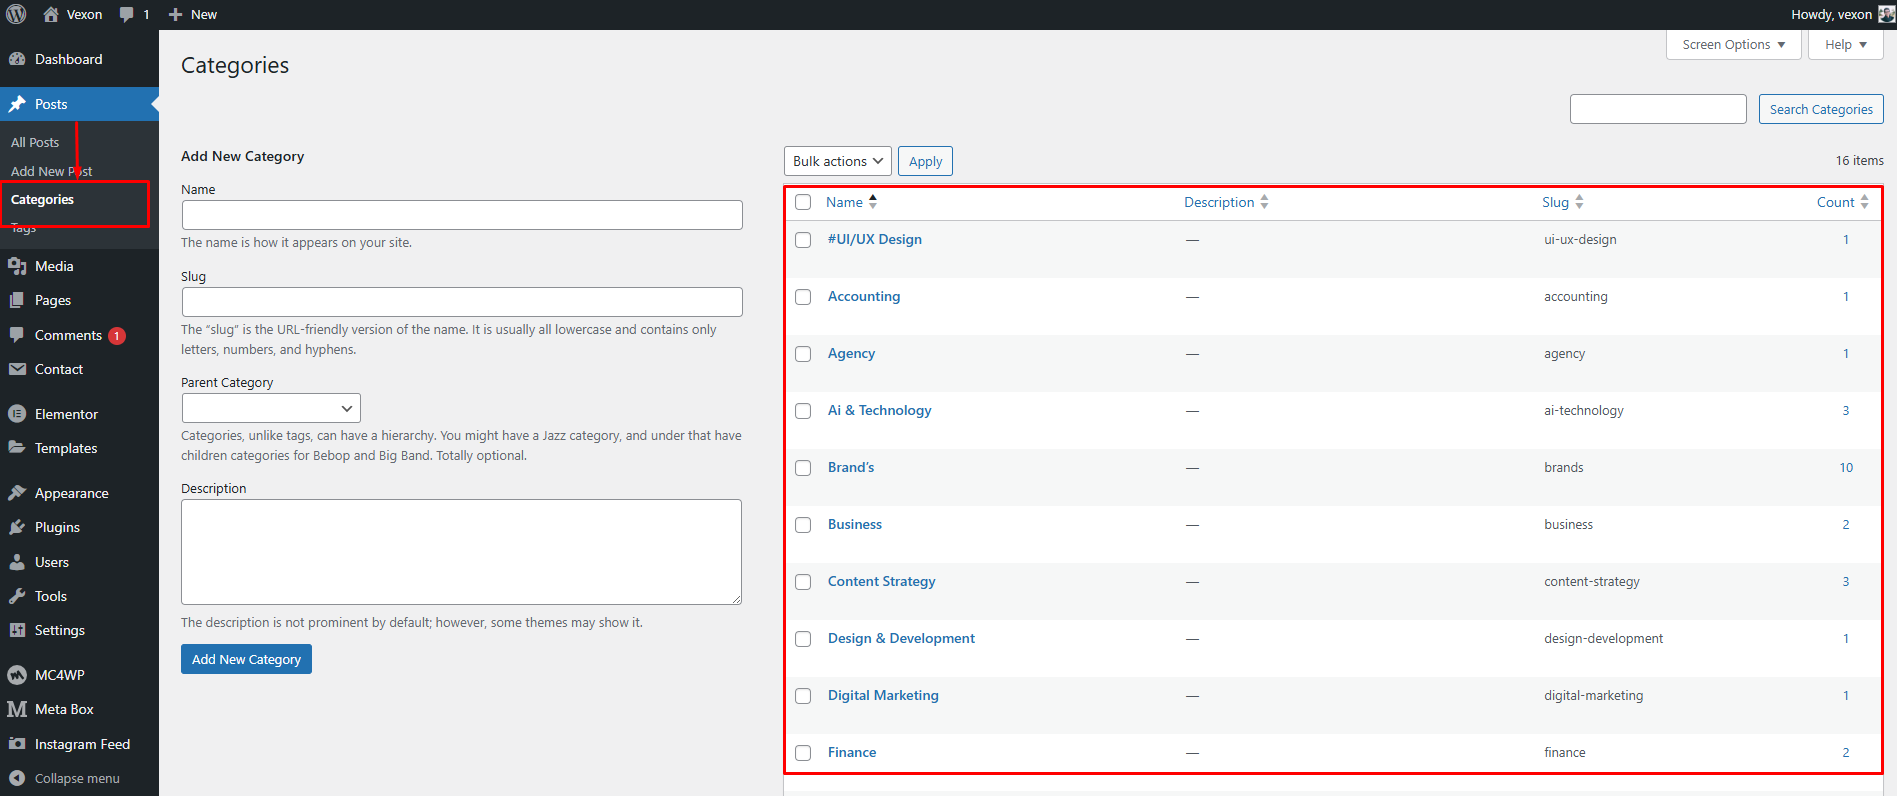1897x796 pixels.
Task: Open All Posts submenu item
Action: pos(35,142)
